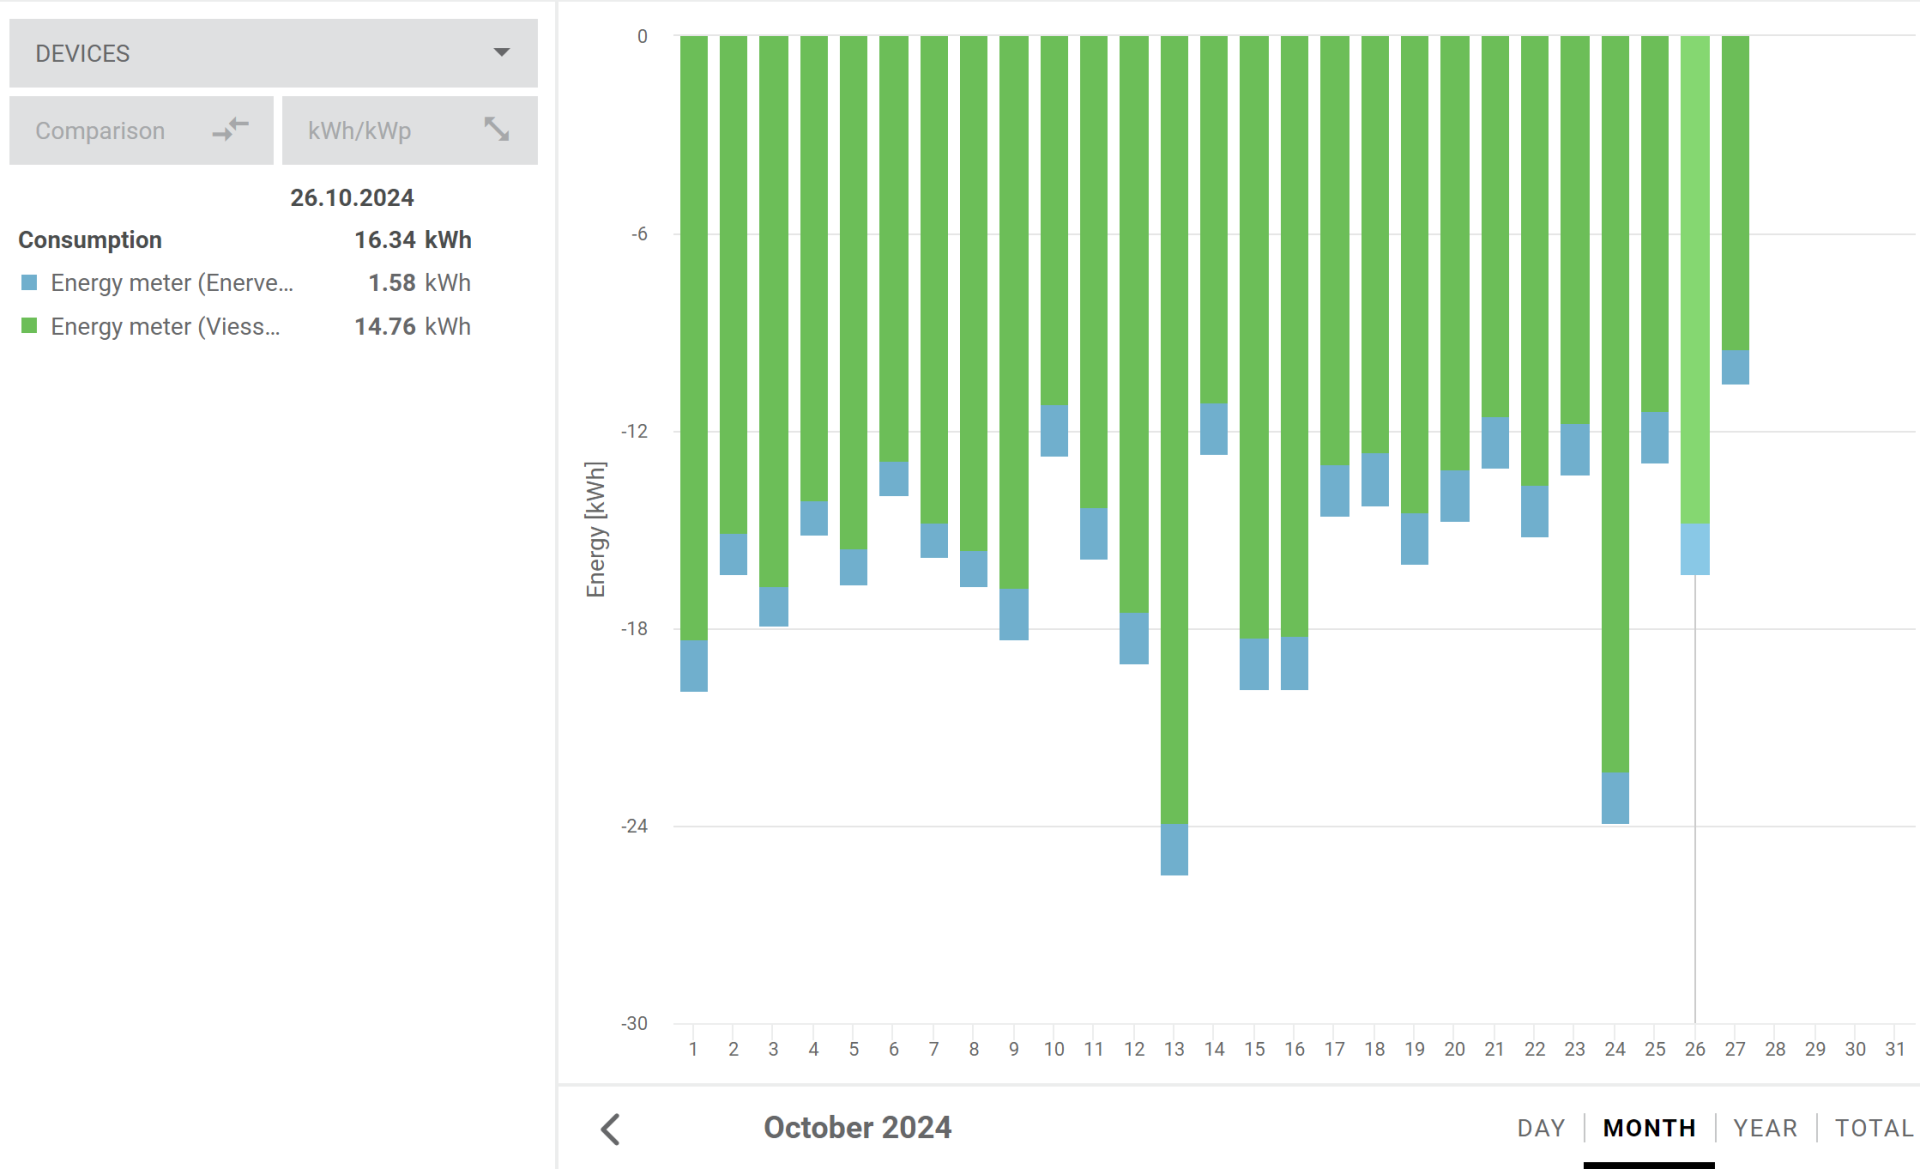Viewport: 1920px width, 1169px height.
Task: Select the green bar for day 13
Action: click(1174, 430)
